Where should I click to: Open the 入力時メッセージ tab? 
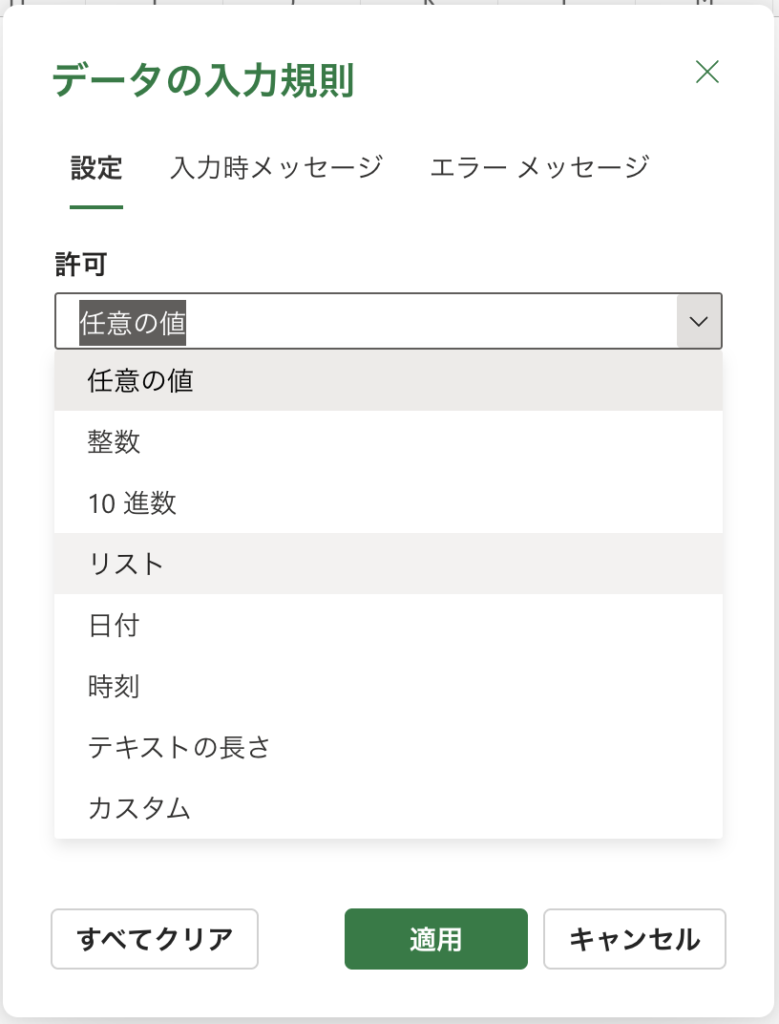(x=276, y=167)
